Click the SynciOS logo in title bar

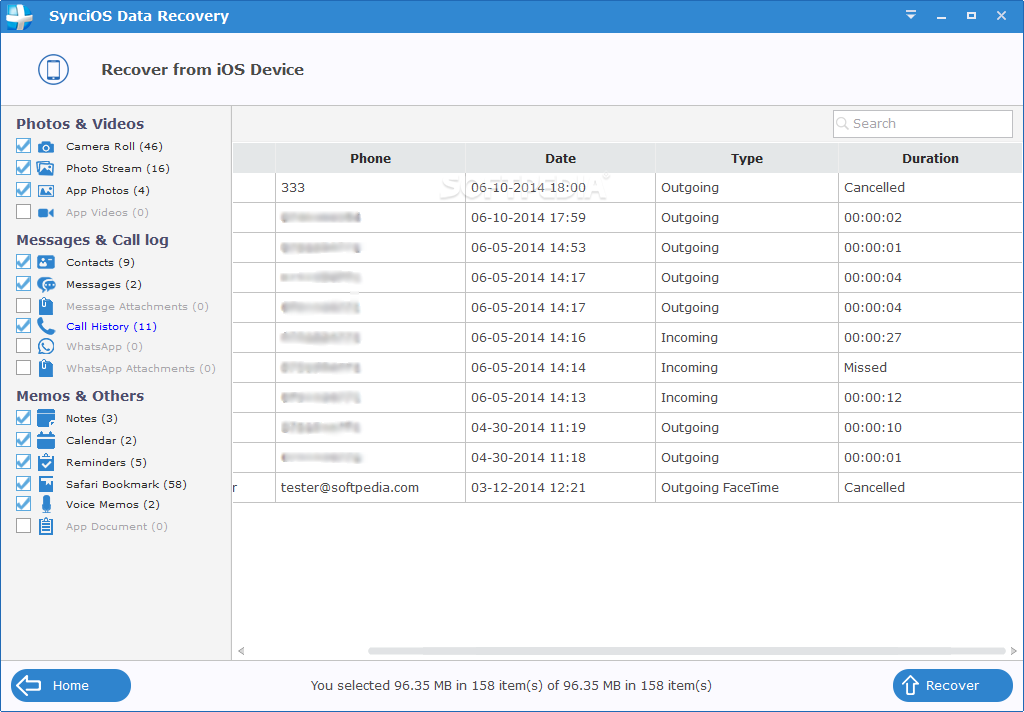click(19, 16)
